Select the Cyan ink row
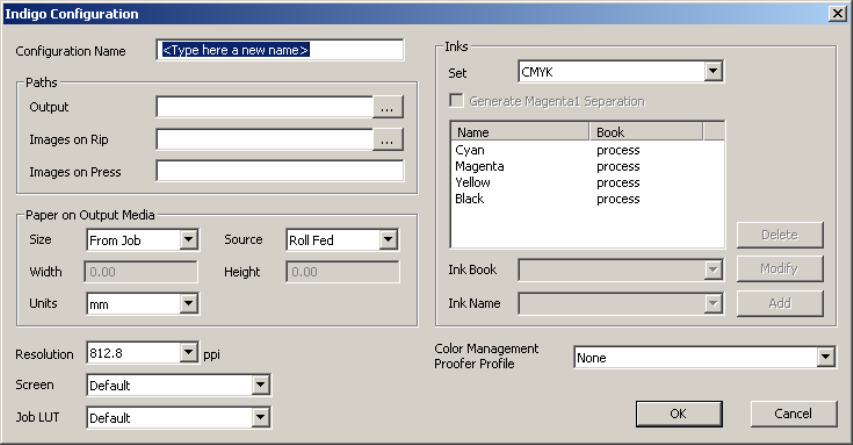 pos(588,150)
